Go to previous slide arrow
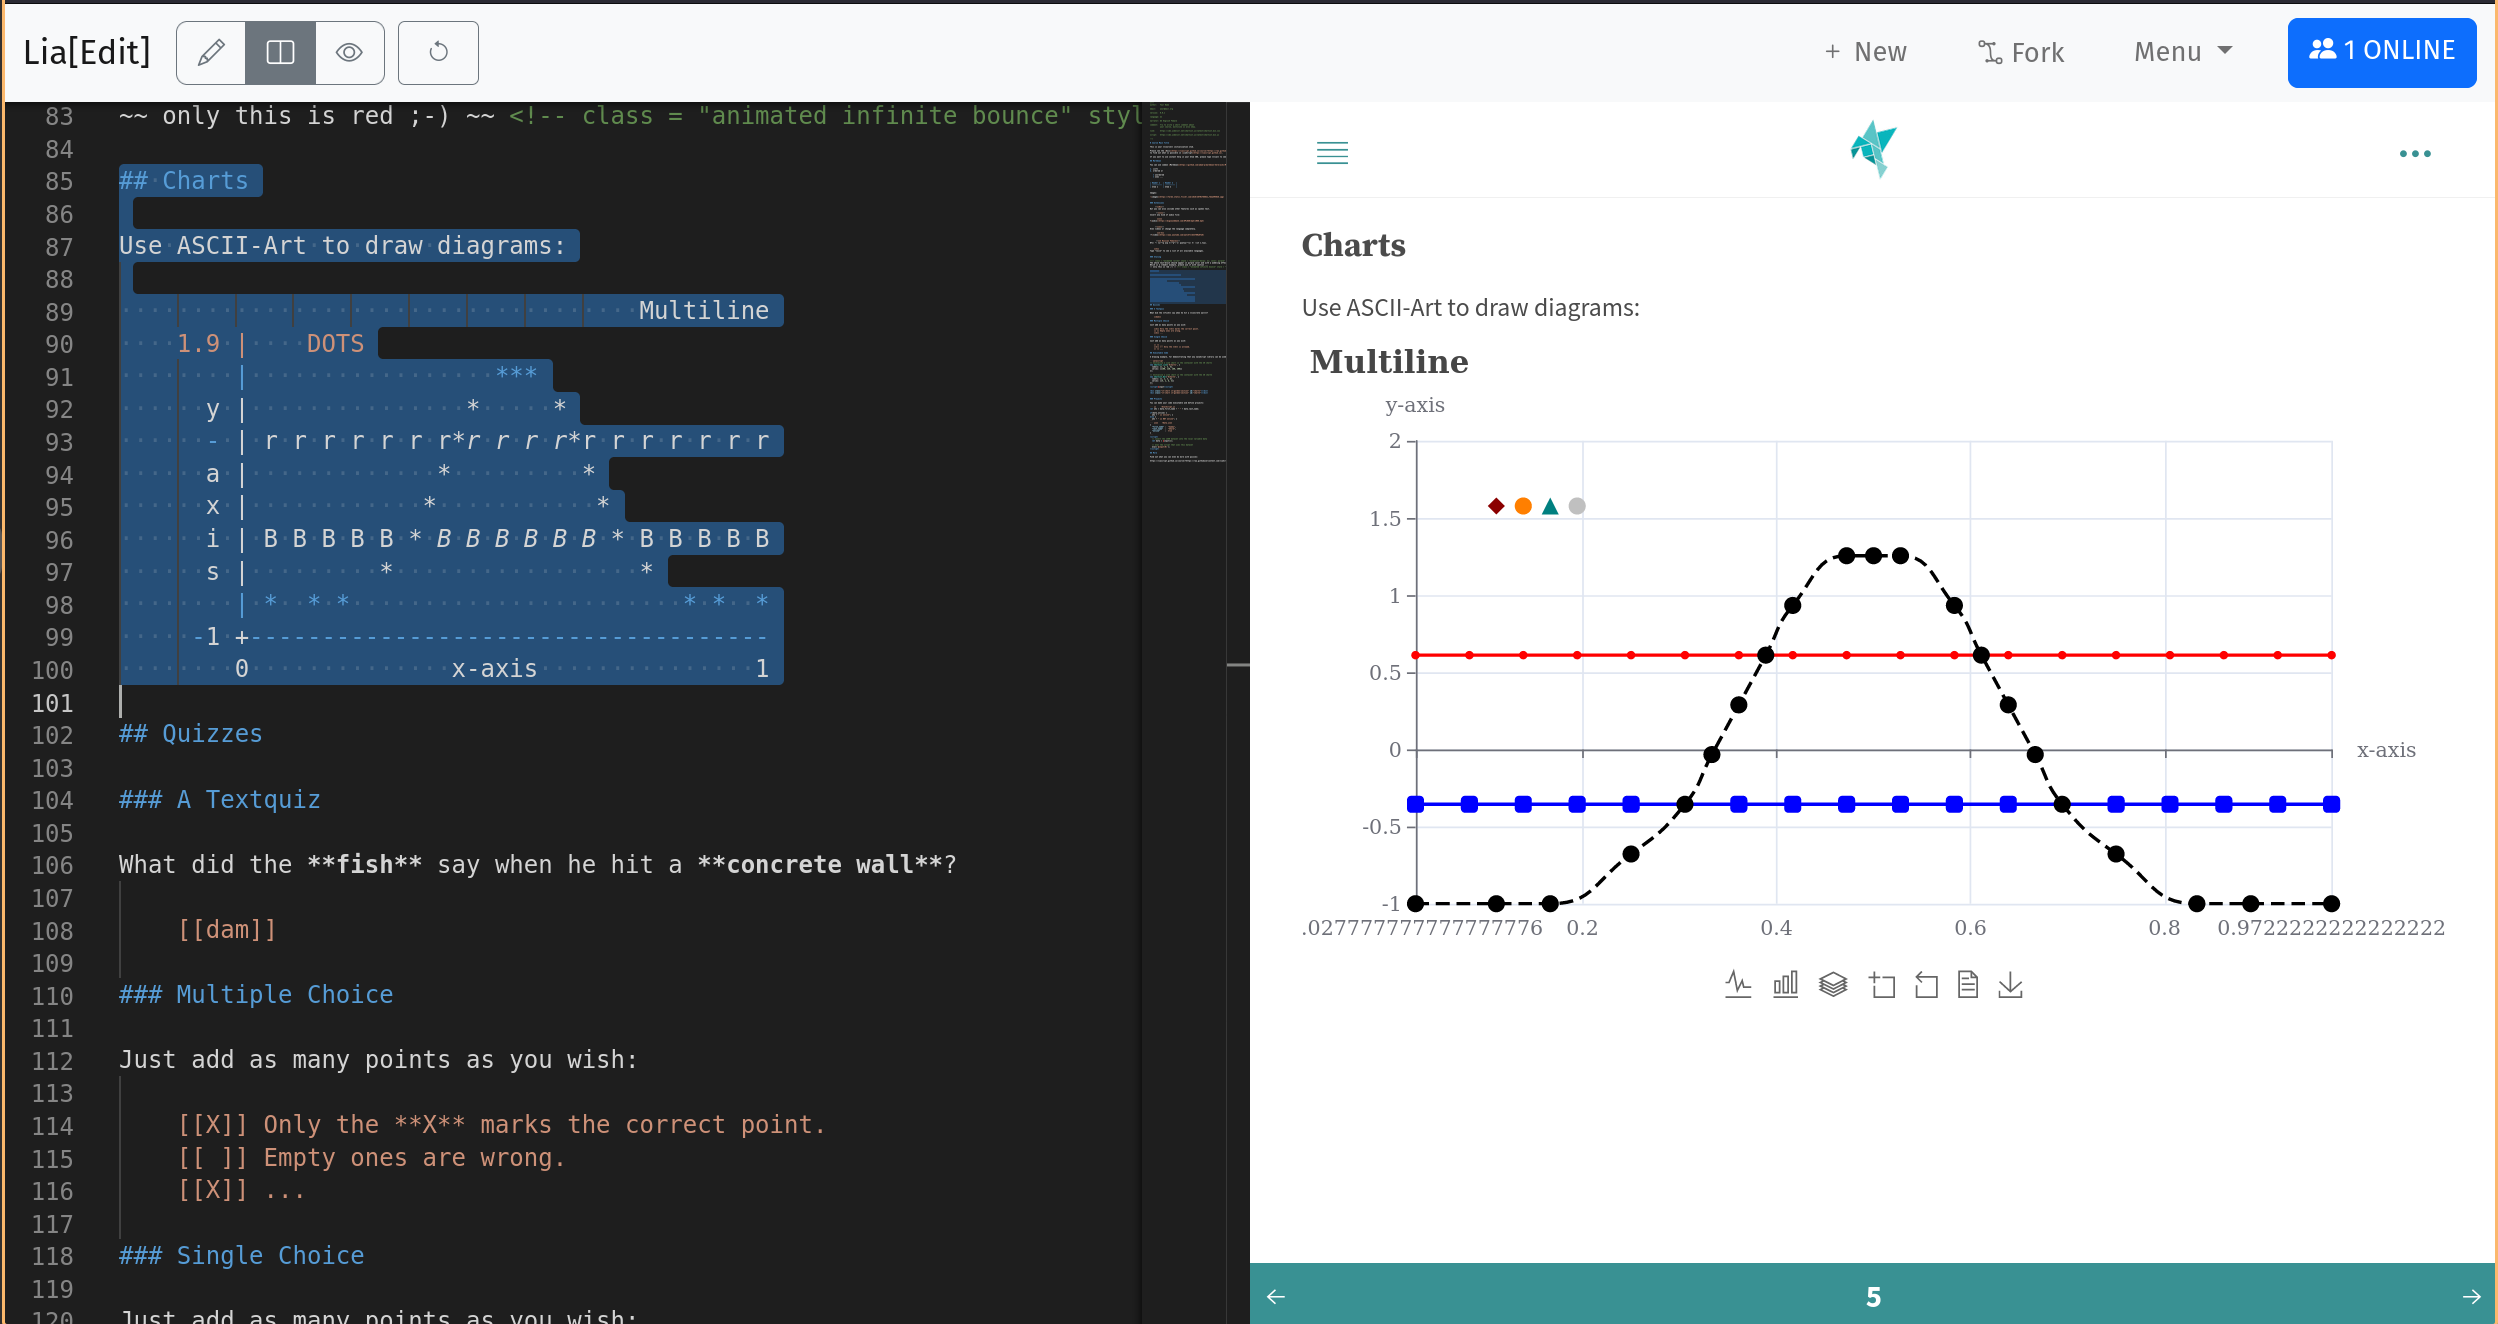 [x=1276, y=1296]
